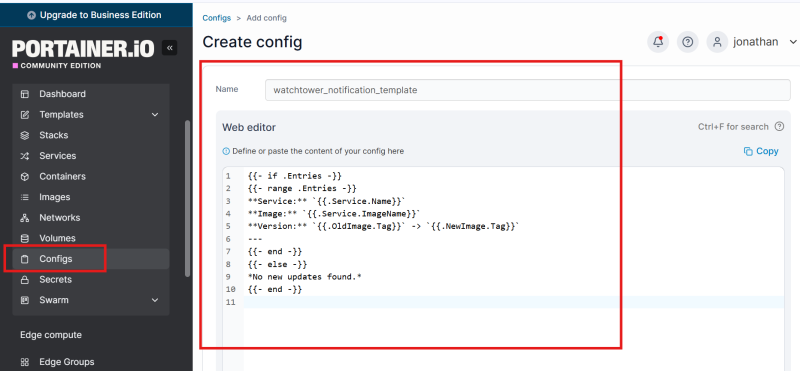Select Secrets in the sidebar

point(91,280)
